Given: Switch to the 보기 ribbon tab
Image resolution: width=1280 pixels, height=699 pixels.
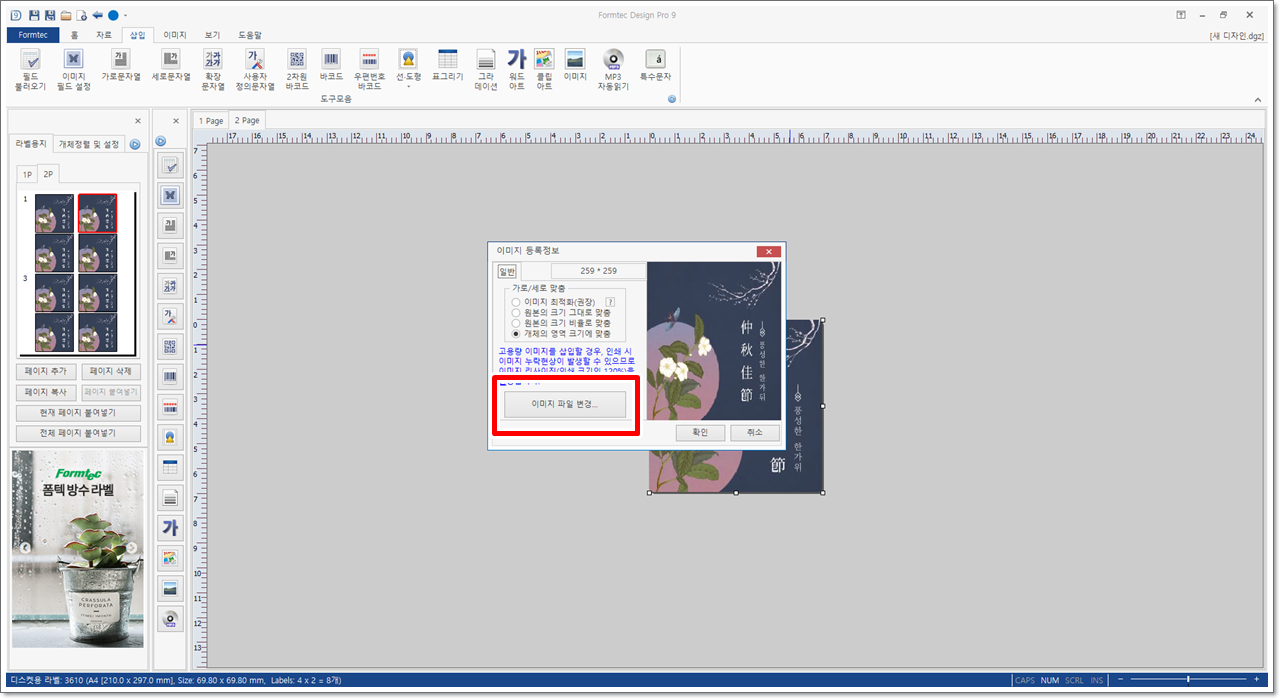Looking at the screenshot, I should pyautogui.click(x=212, y=35).
